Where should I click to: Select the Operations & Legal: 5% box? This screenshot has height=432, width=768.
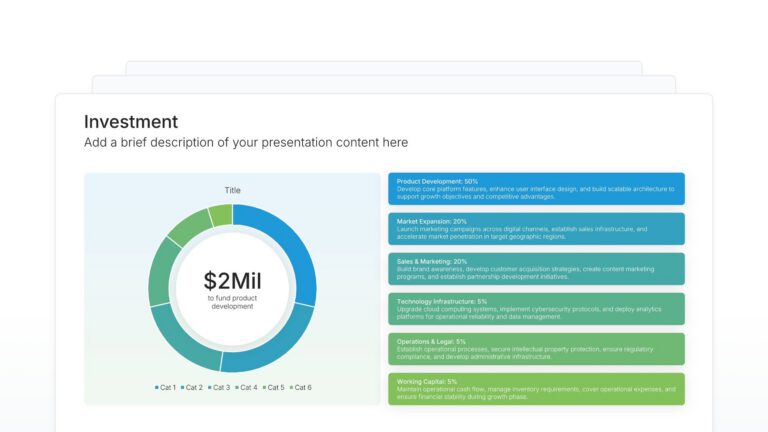(x=536, y=349)
